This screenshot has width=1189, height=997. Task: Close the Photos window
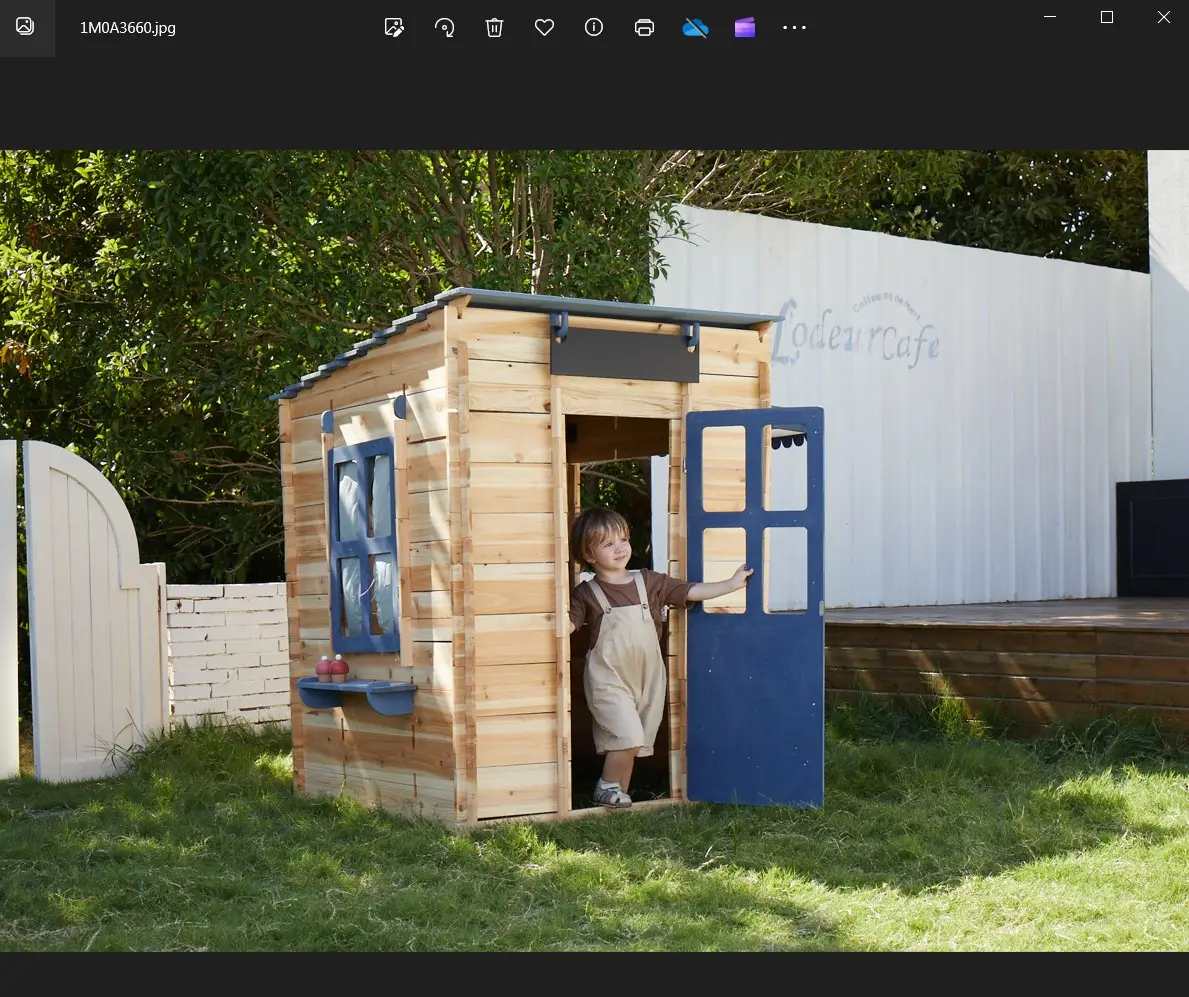(1163, 17)
